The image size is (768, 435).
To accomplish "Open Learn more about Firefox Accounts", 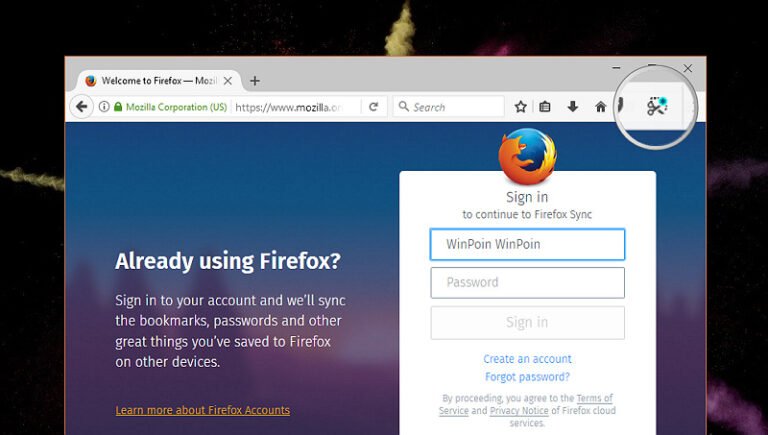I will click(202, 410).
